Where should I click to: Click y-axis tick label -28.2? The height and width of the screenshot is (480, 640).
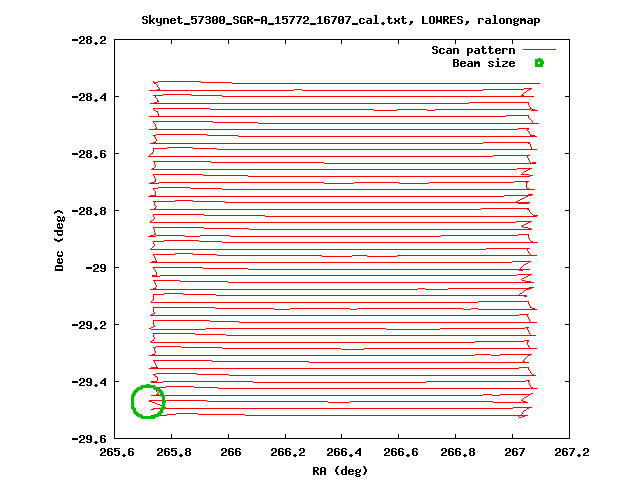tap(89, 40)
